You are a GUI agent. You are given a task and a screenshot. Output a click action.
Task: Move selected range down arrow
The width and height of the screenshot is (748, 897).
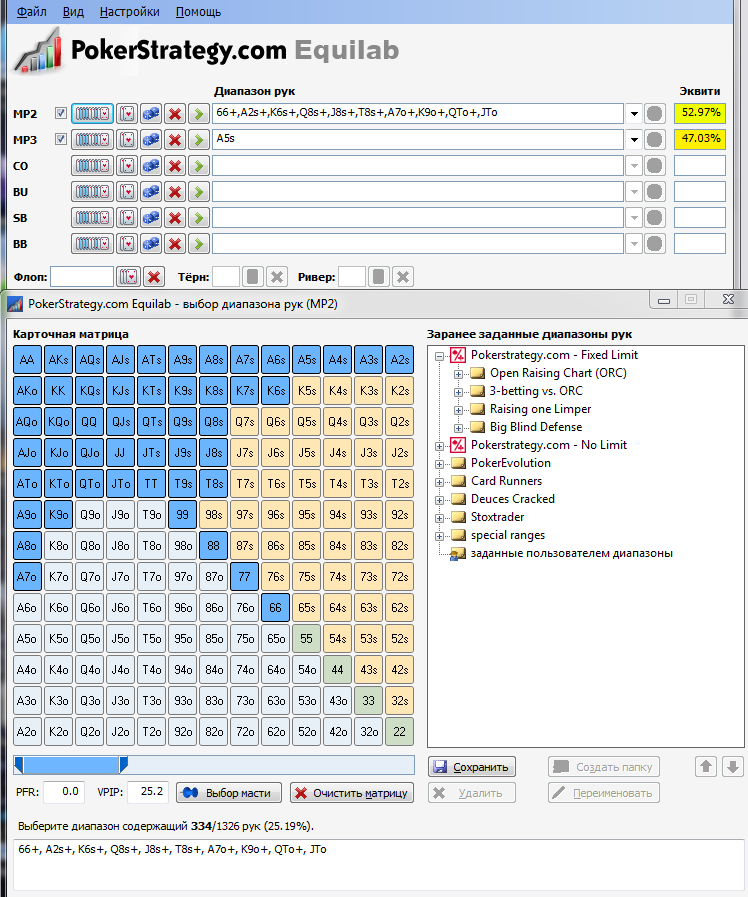coord(733,767)
